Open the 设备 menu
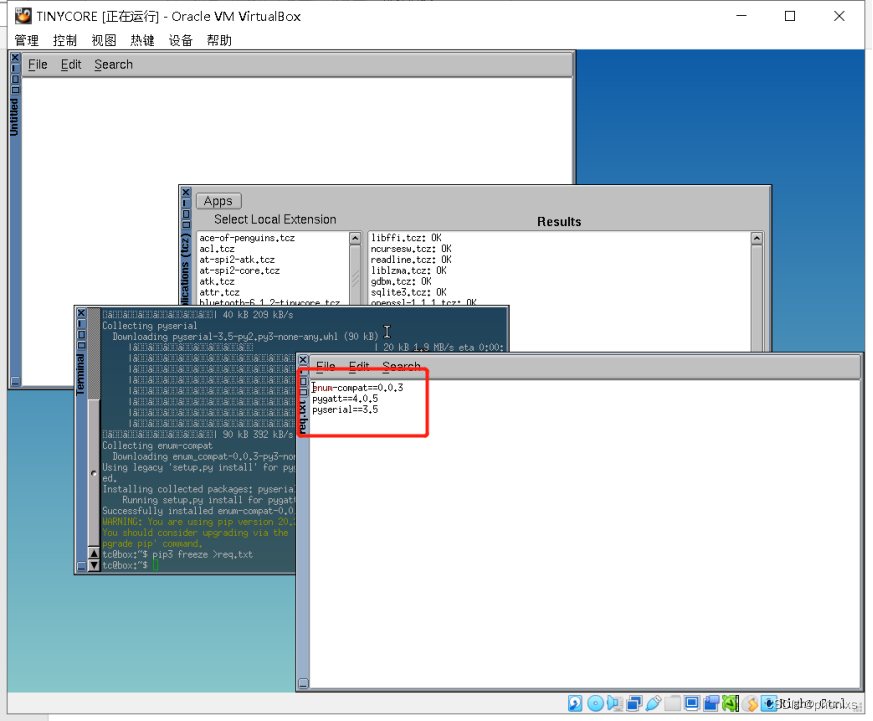873x721 pixels. click(x=180, y=40)
